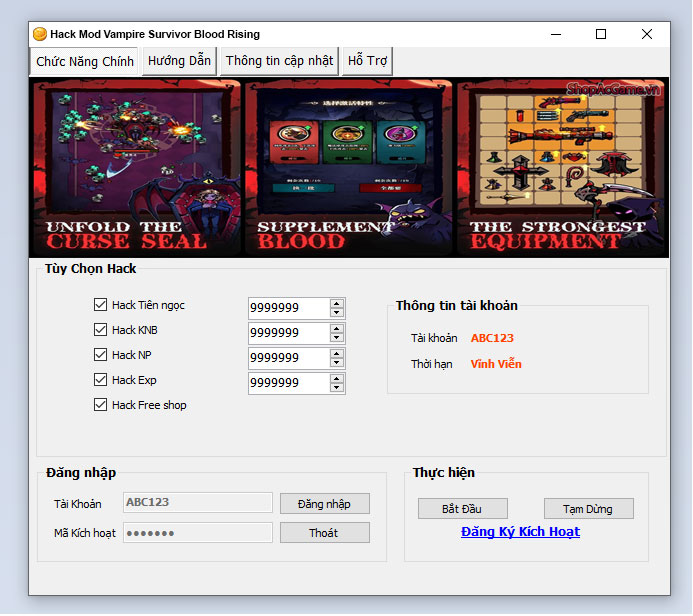Decrement the Hack KNB value arrow
This screenshot has height=616, width=693.
pyautogui.click(x=337, y=338)
